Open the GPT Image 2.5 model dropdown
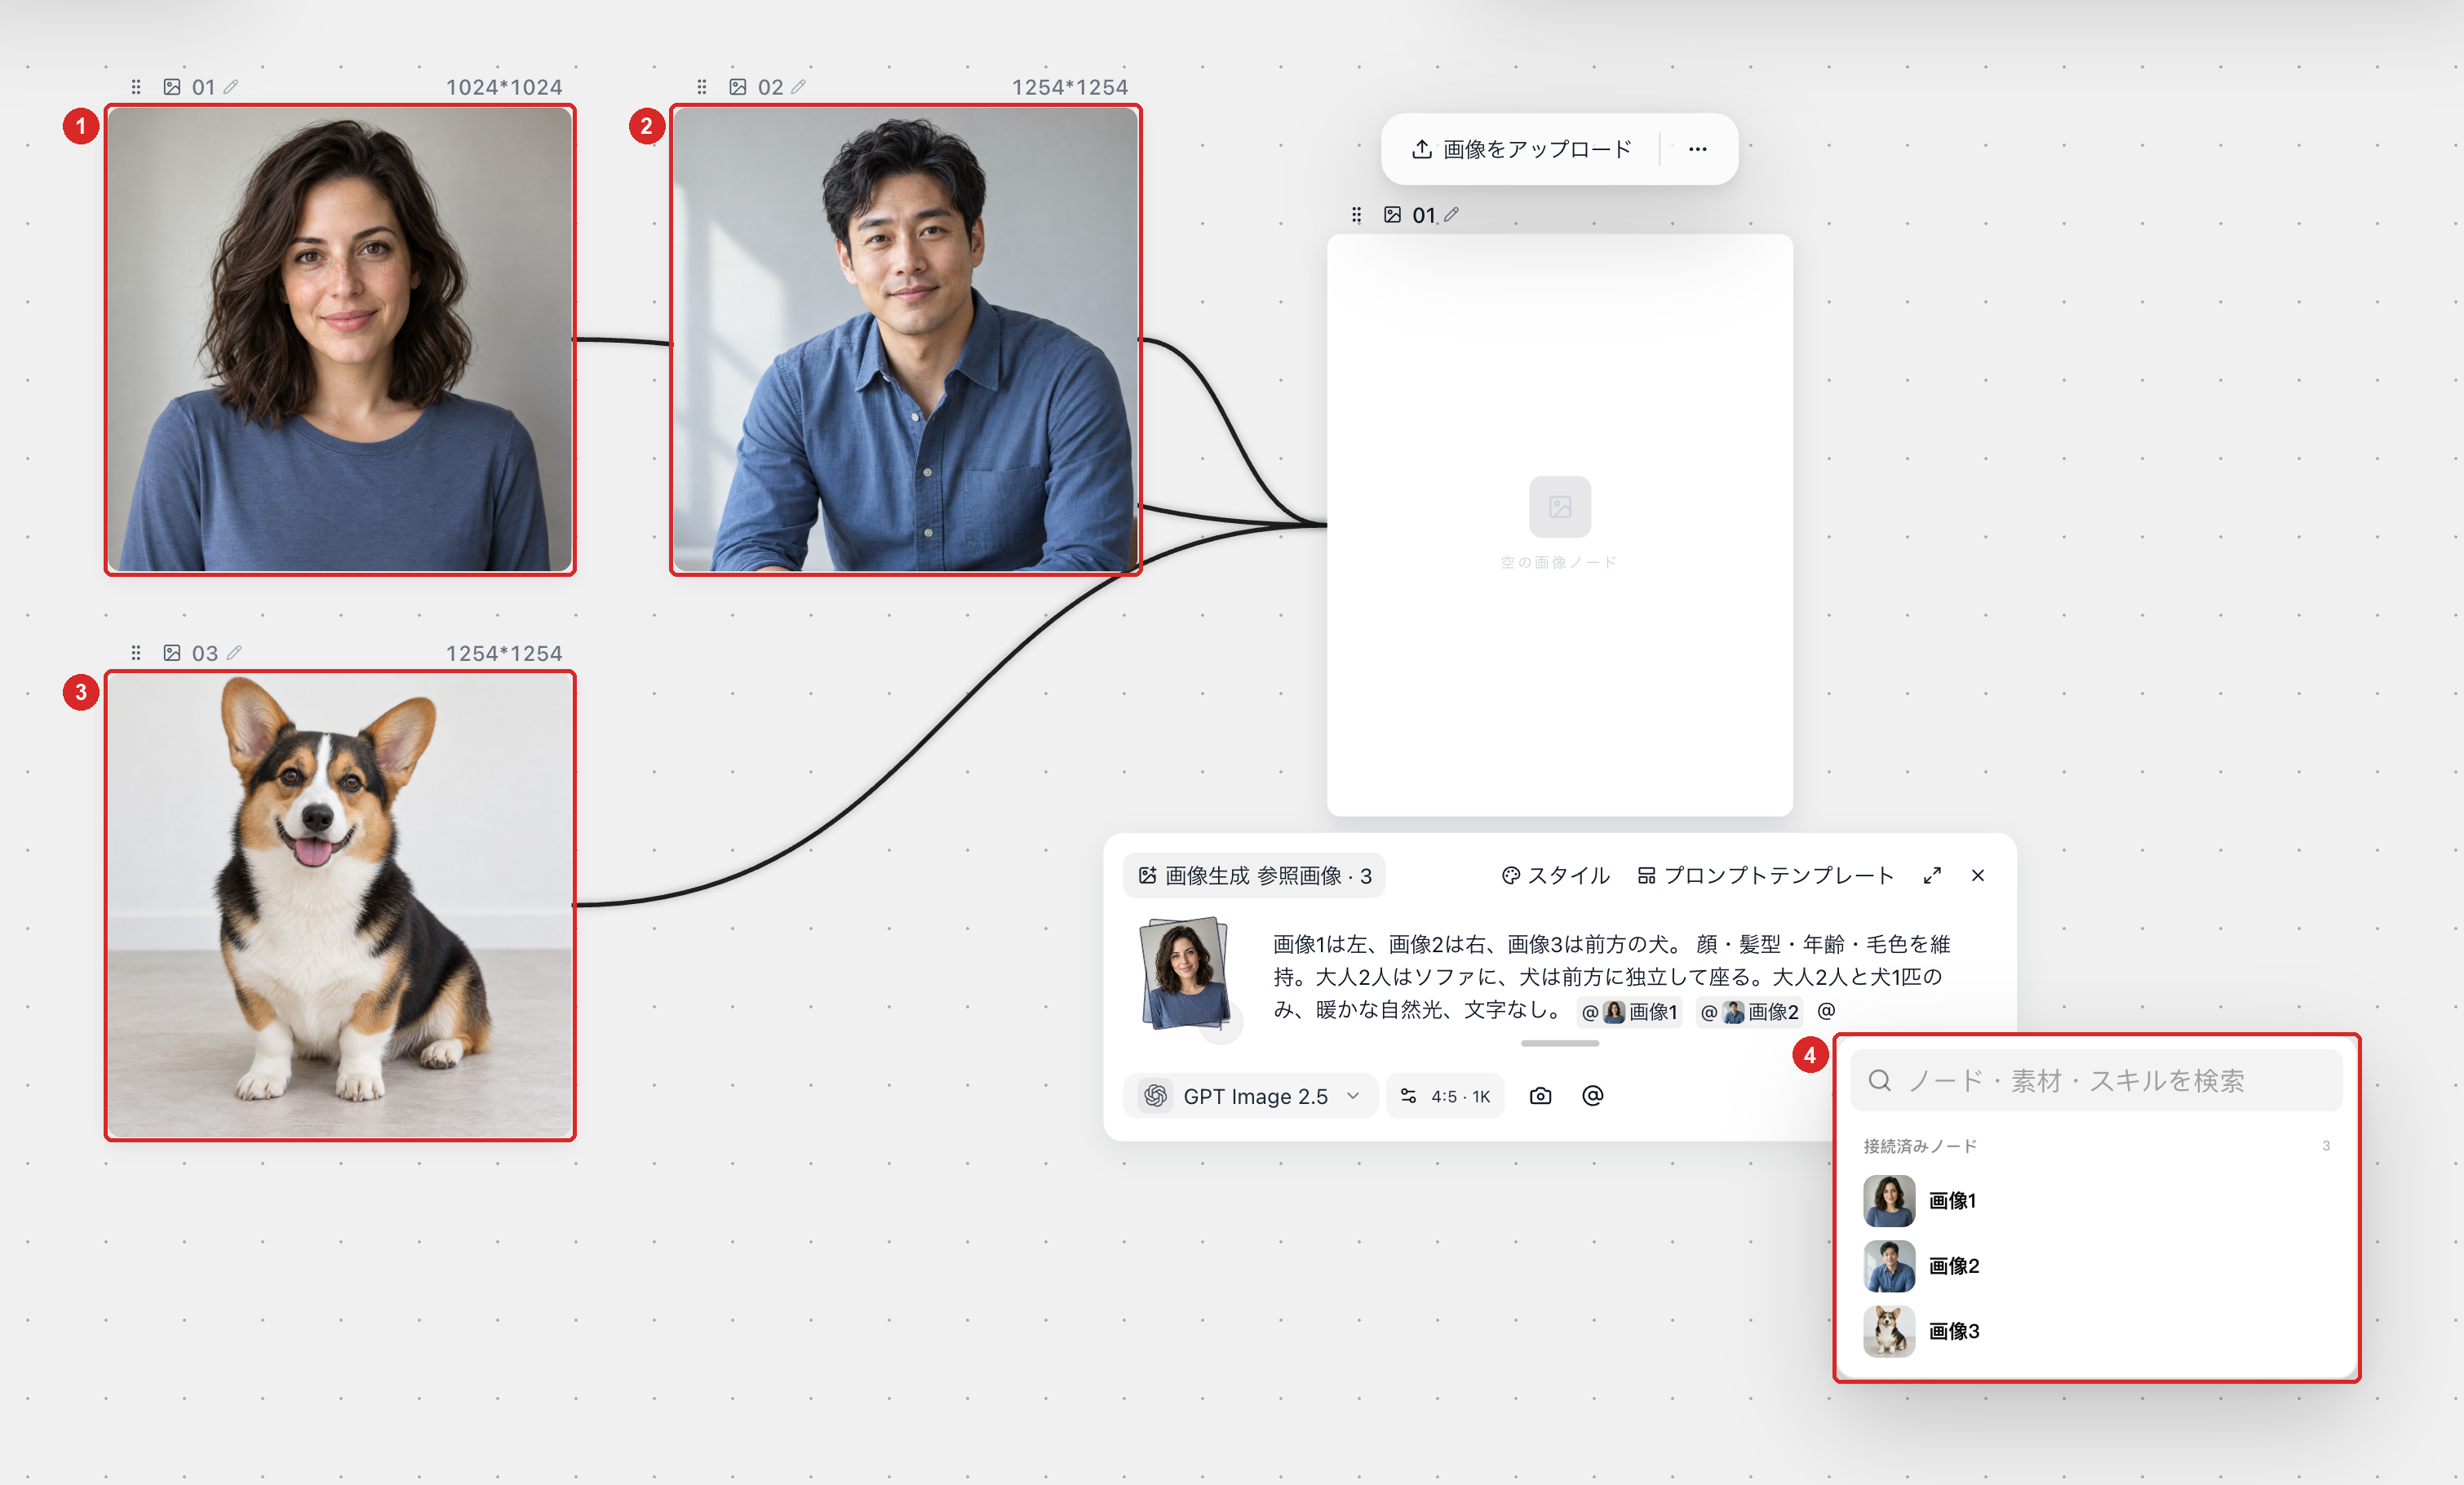This screenshot has height=1485, width=2464. pyautogui.click(x=1251, y=1096)
